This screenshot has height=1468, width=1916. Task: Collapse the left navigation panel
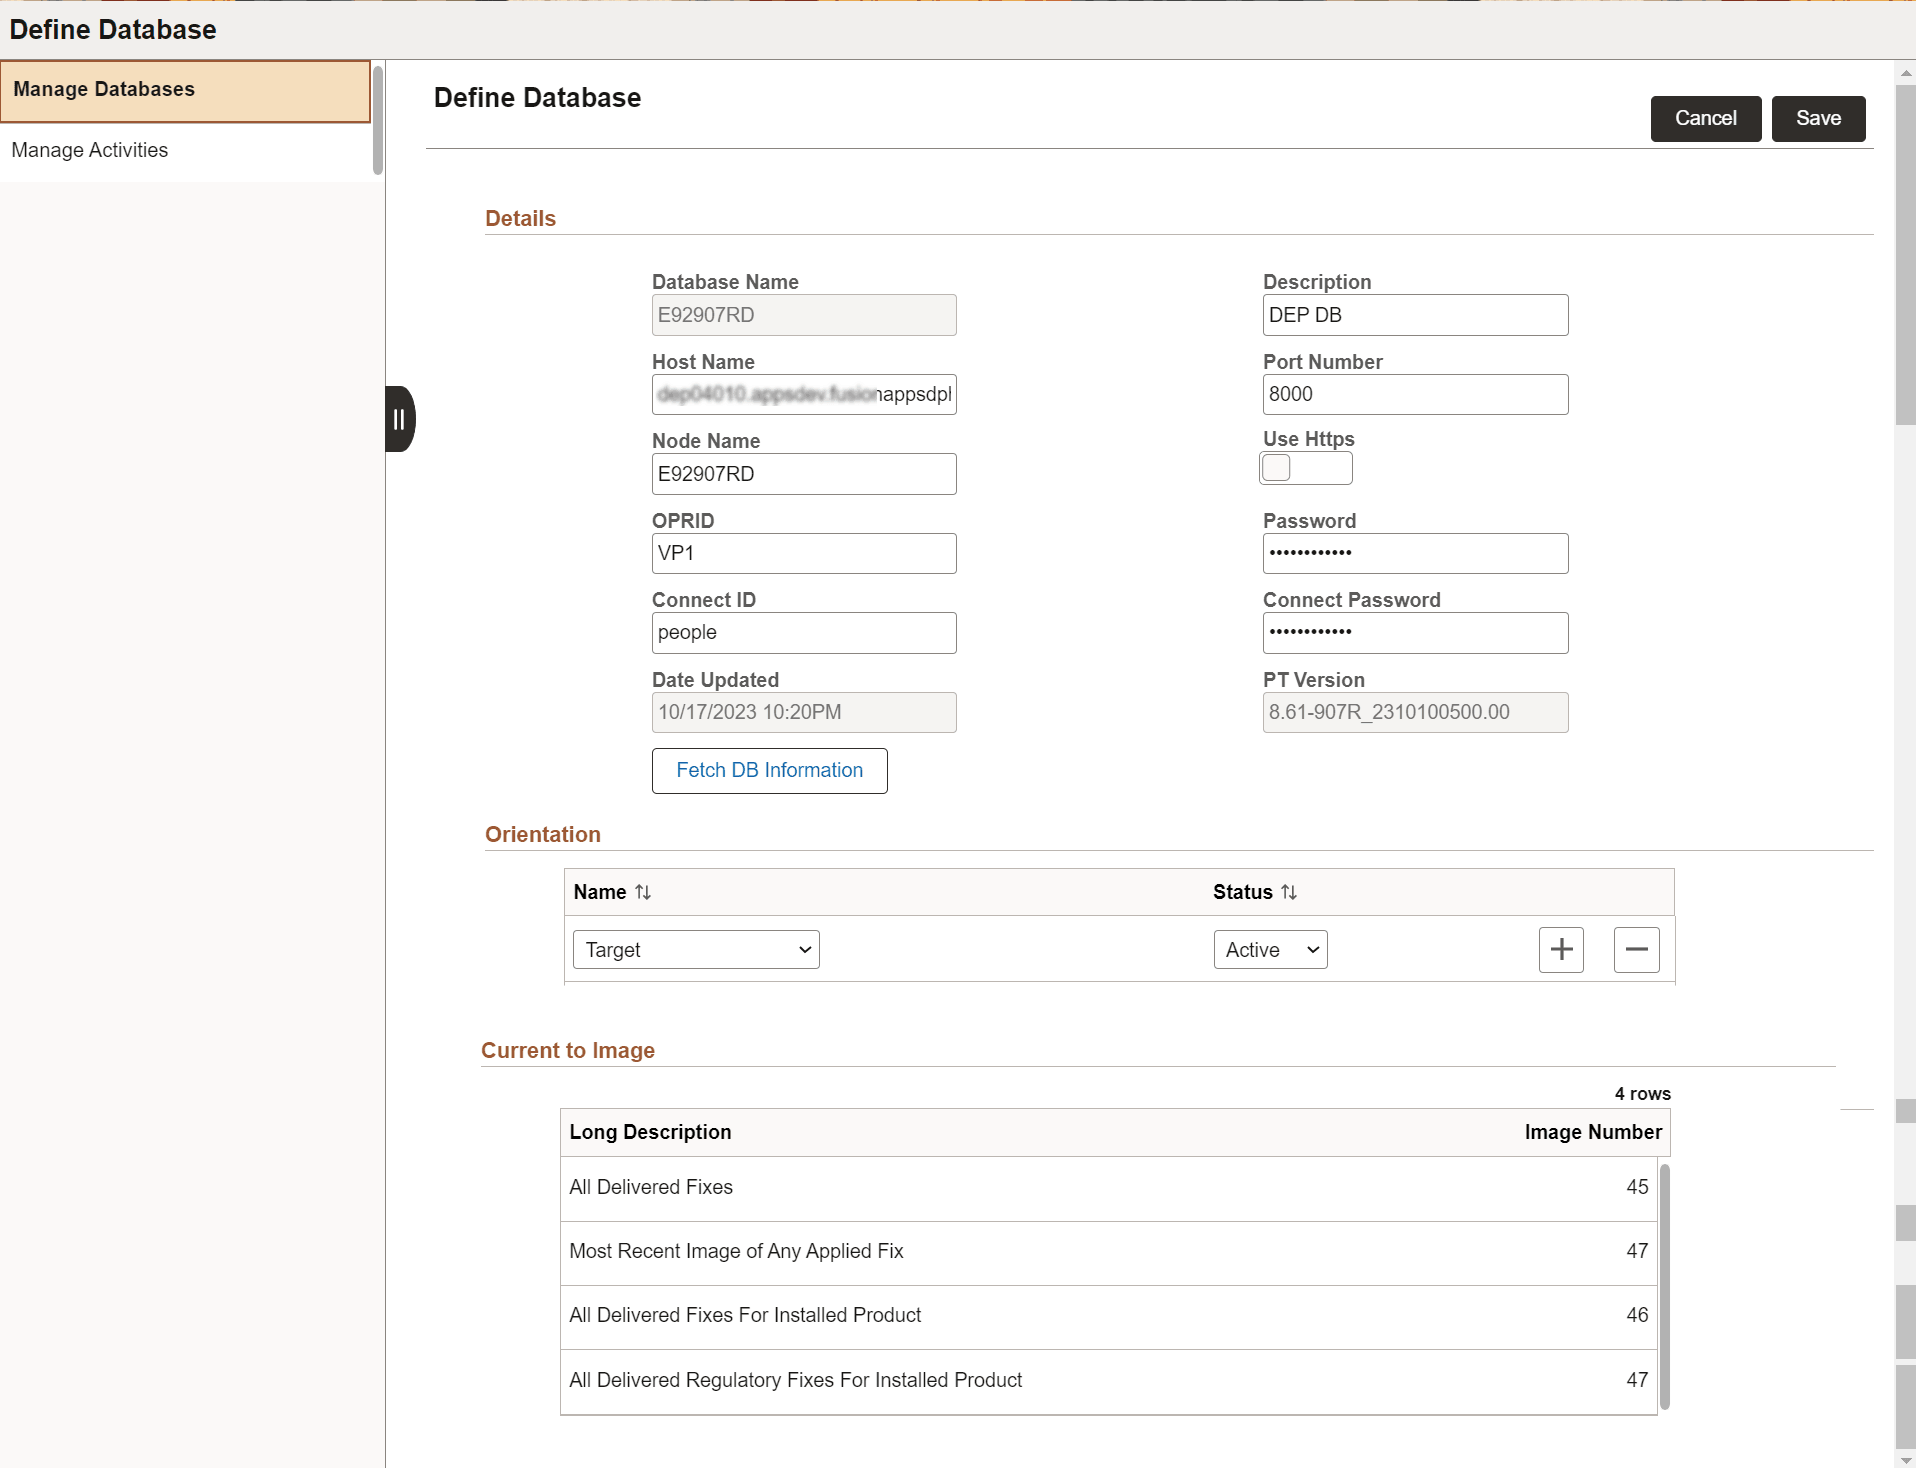[399, 418]
